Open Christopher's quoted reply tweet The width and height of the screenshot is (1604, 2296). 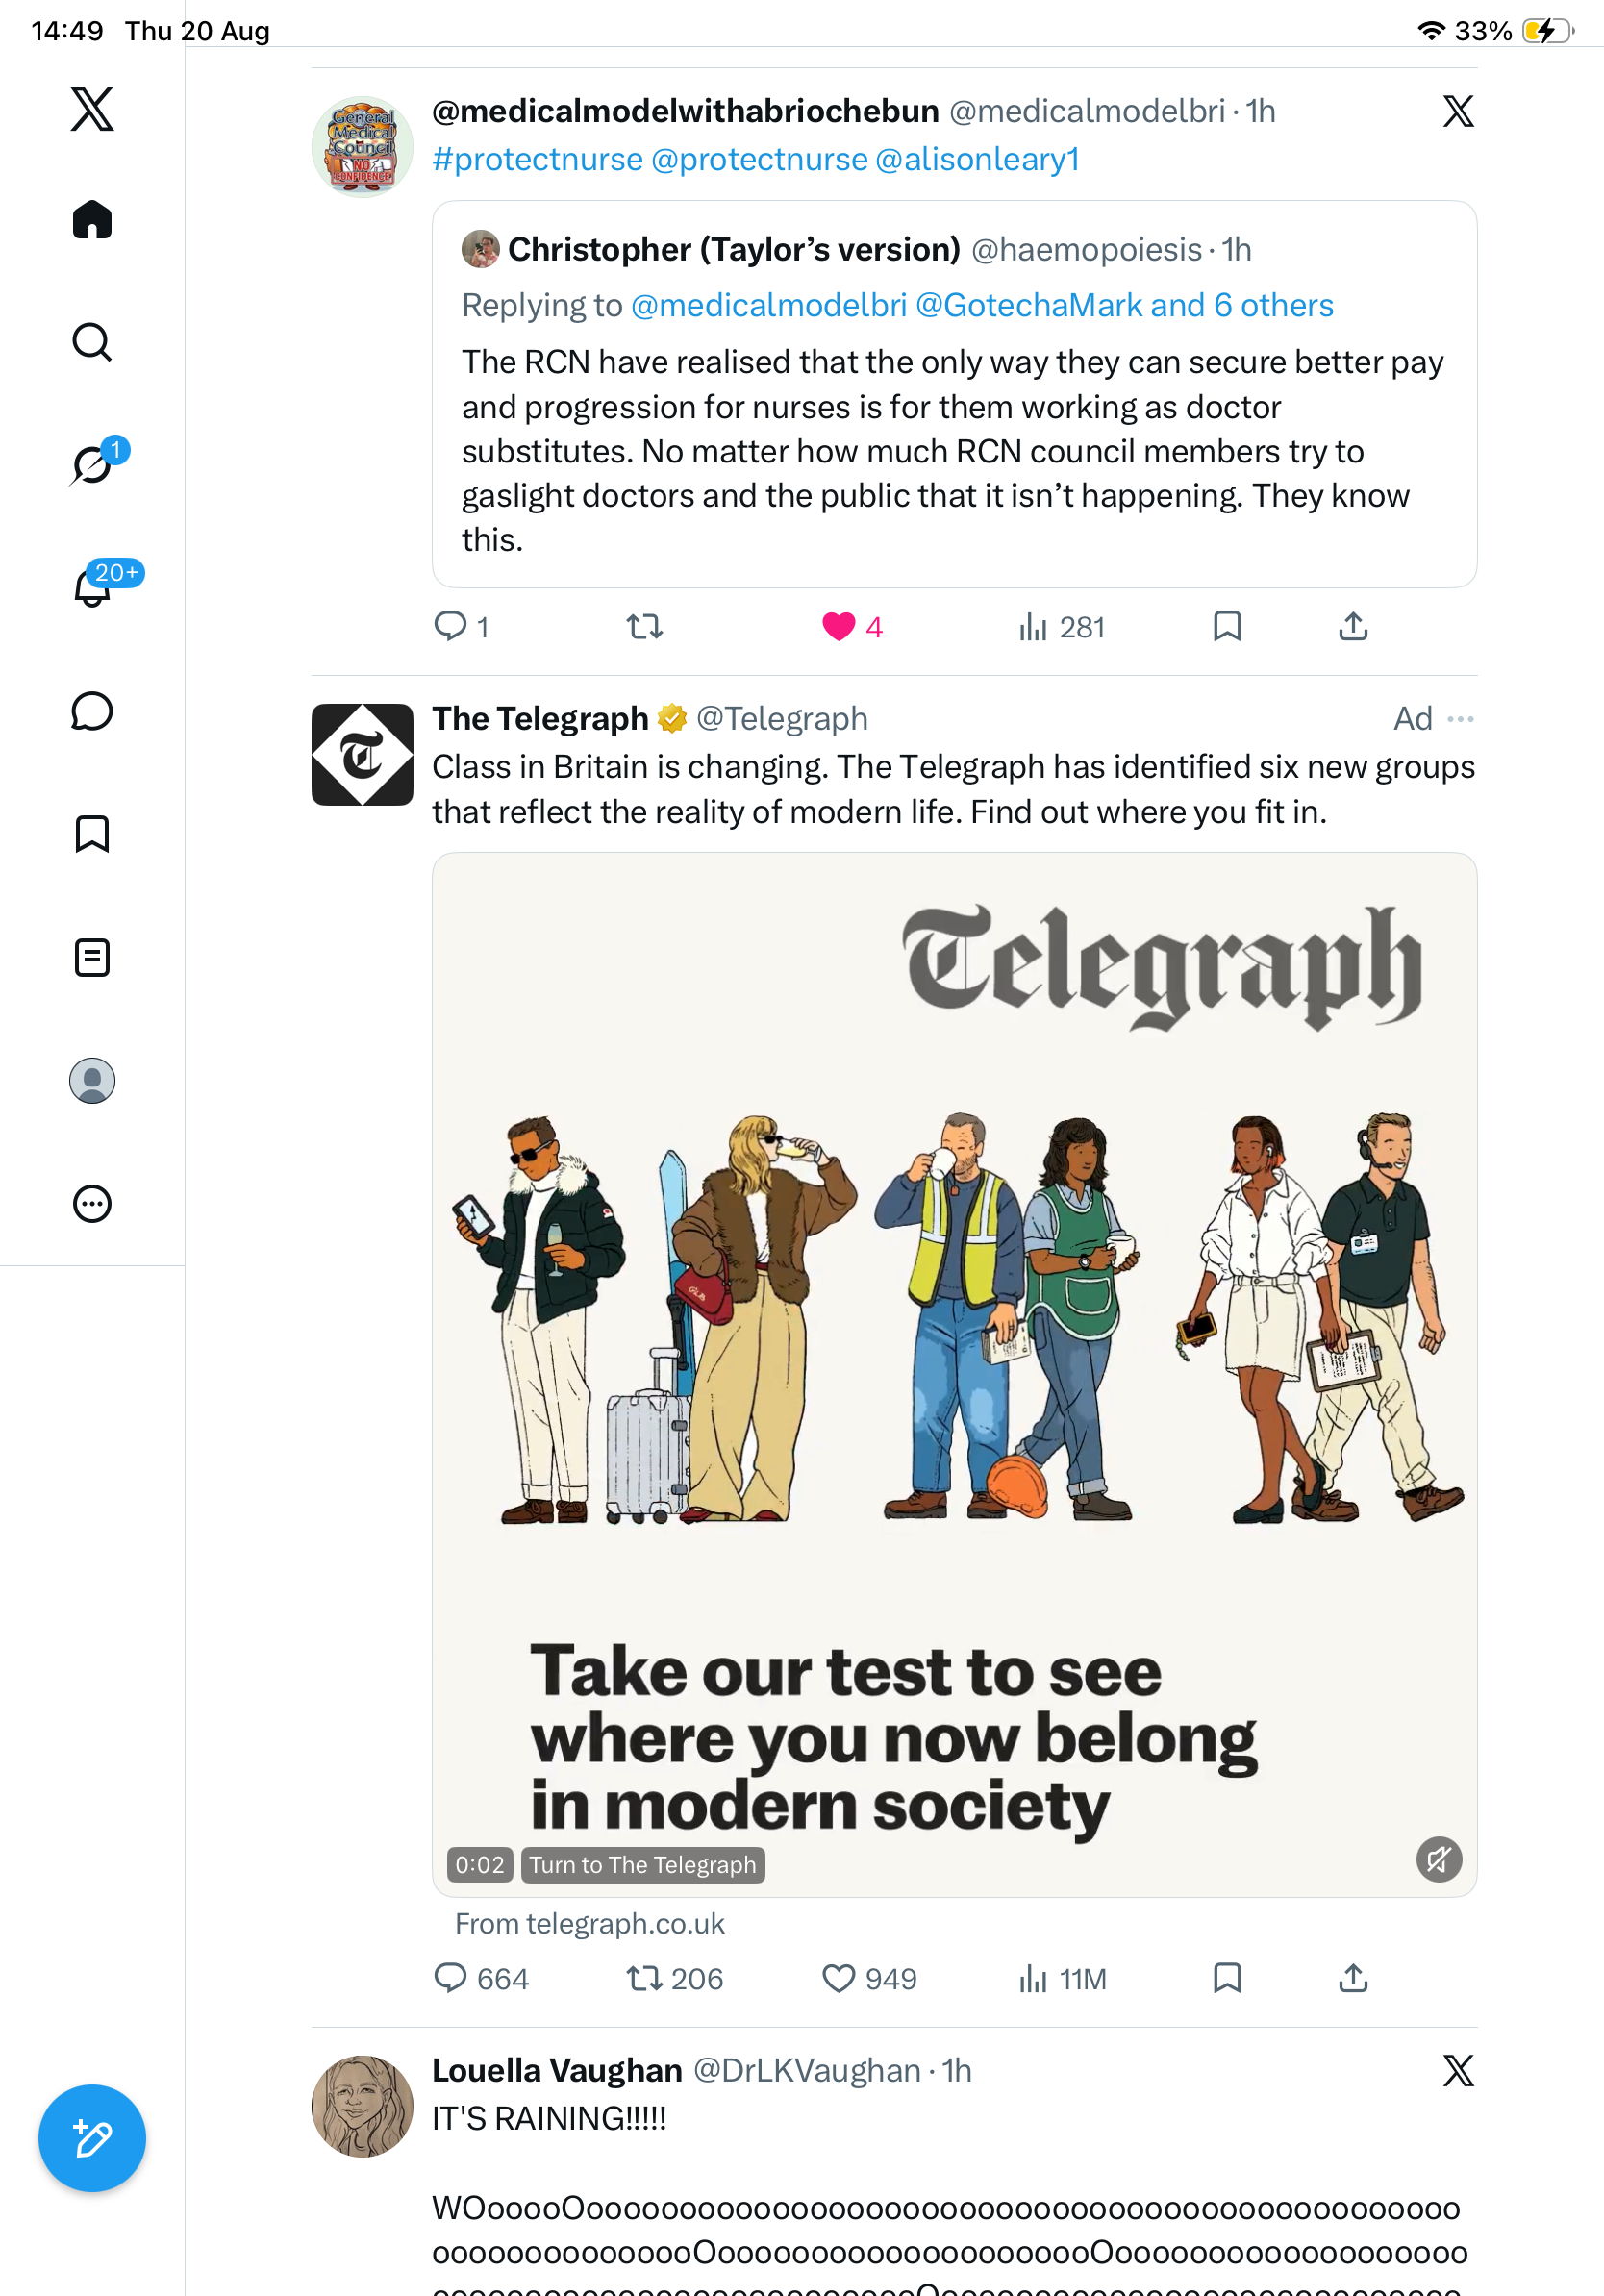pos(954,394)
